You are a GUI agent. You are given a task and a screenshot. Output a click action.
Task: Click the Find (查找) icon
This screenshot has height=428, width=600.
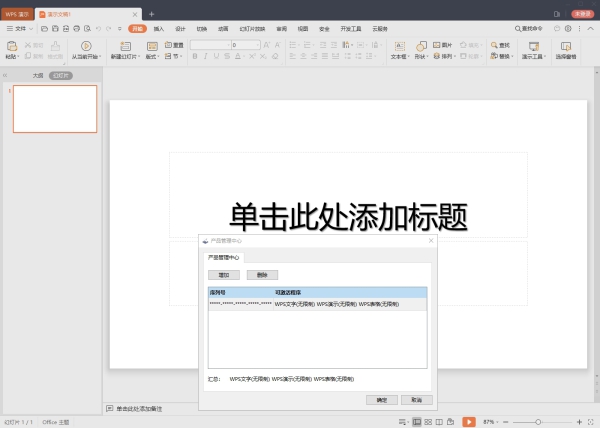point(499,45)
